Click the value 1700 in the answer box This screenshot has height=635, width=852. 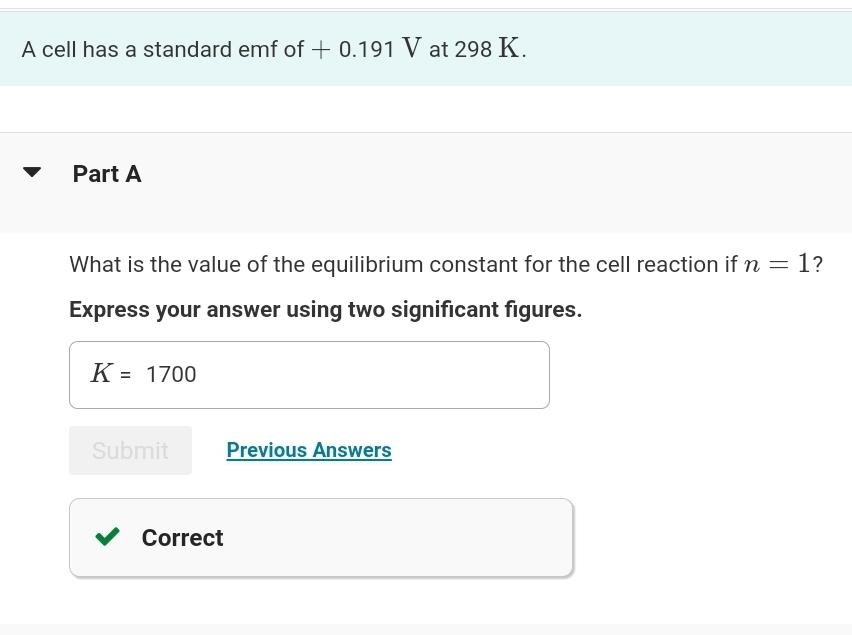[x=171, y=374]
